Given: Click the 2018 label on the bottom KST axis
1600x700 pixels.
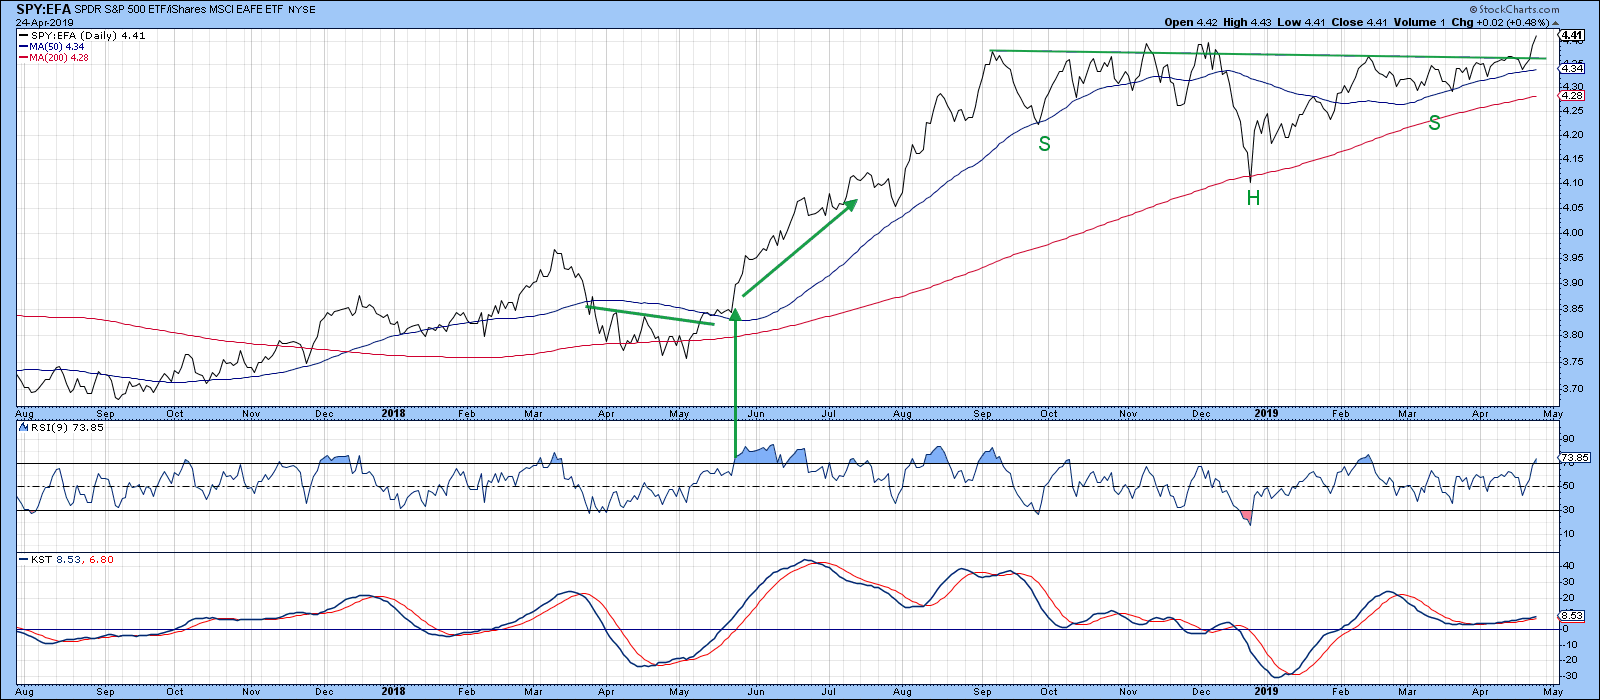Looking at the screenshot, I should (394, 691).
